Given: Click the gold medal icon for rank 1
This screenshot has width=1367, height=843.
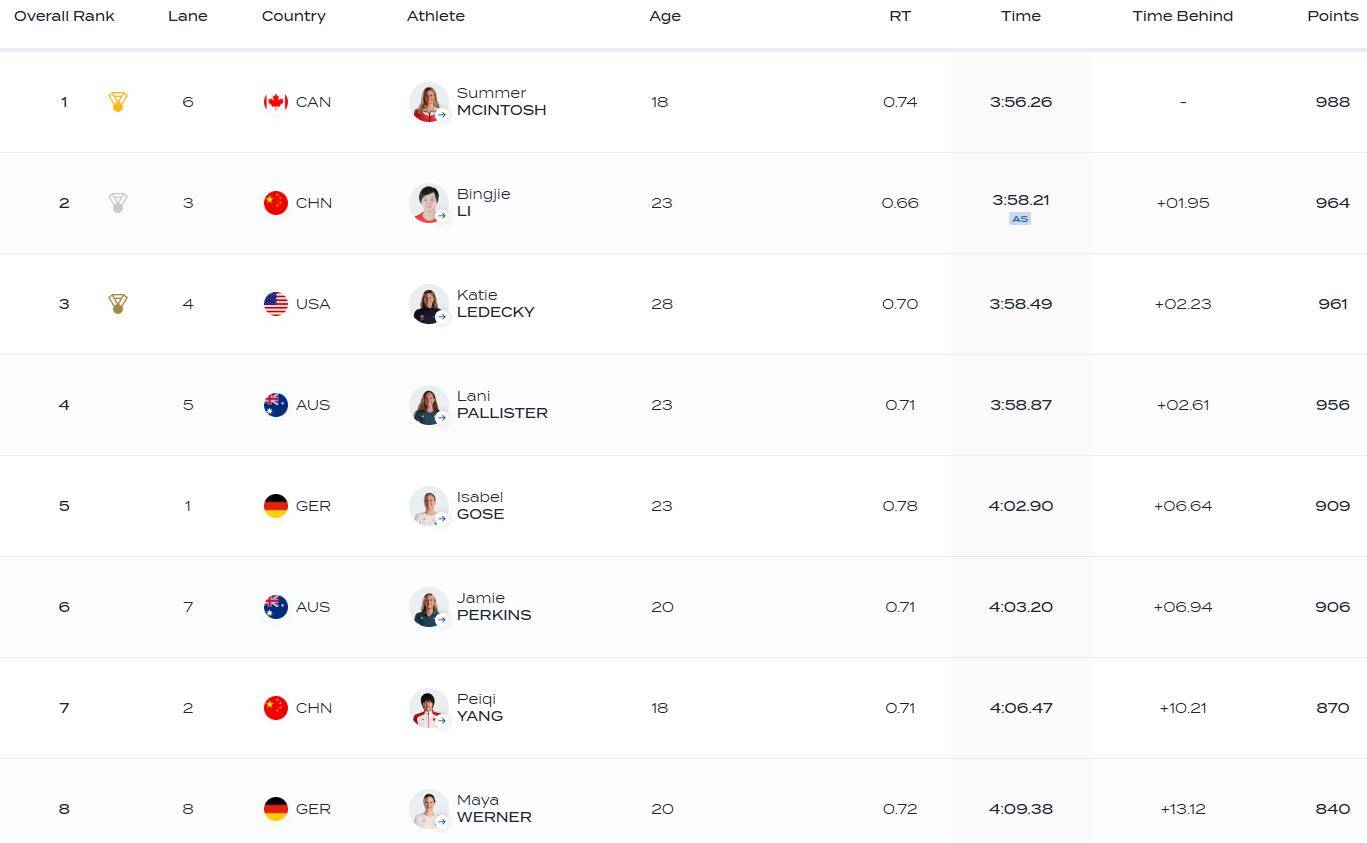Looking at the screenshot, I should point(118,102).
